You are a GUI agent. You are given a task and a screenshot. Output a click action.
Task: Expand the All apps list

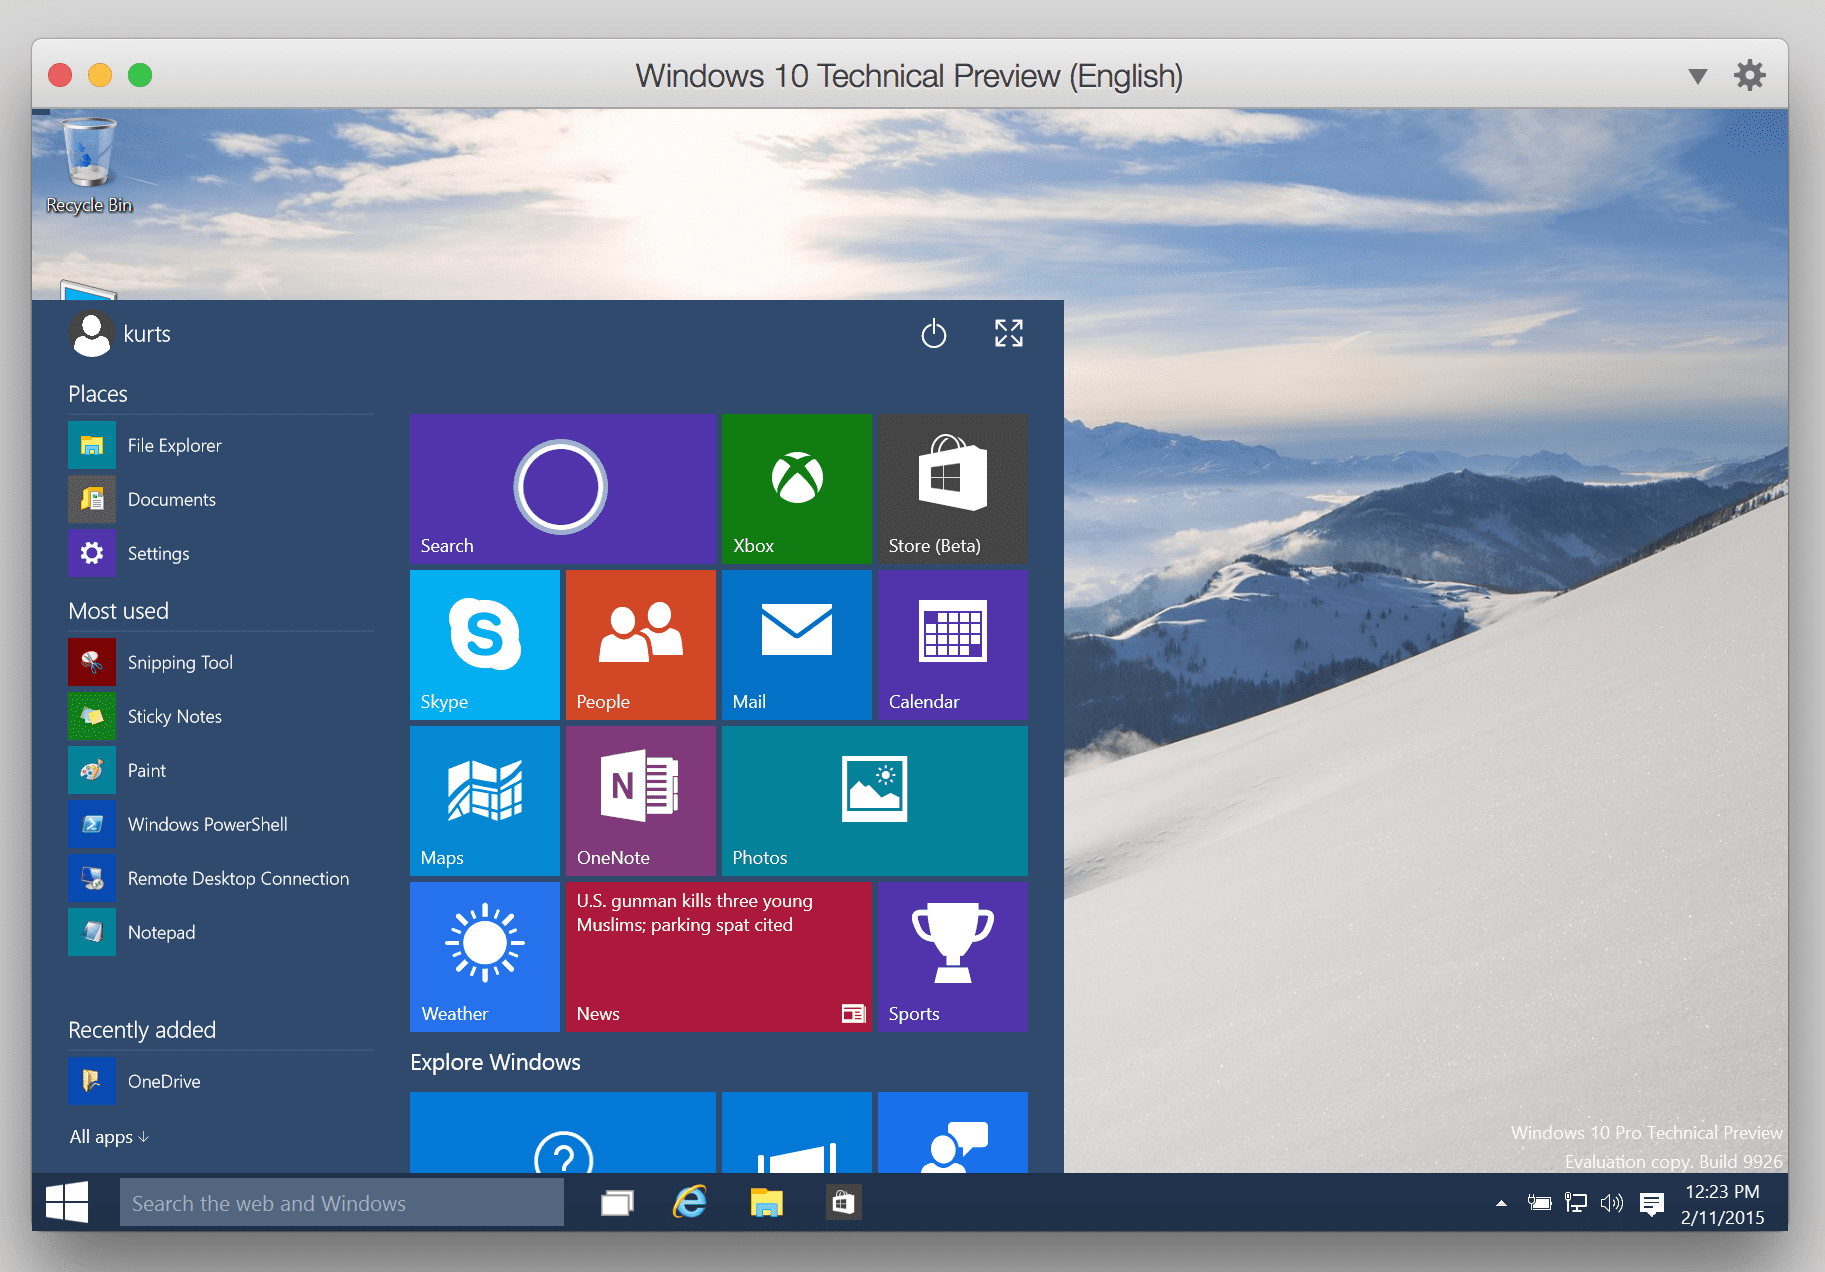109,1137
